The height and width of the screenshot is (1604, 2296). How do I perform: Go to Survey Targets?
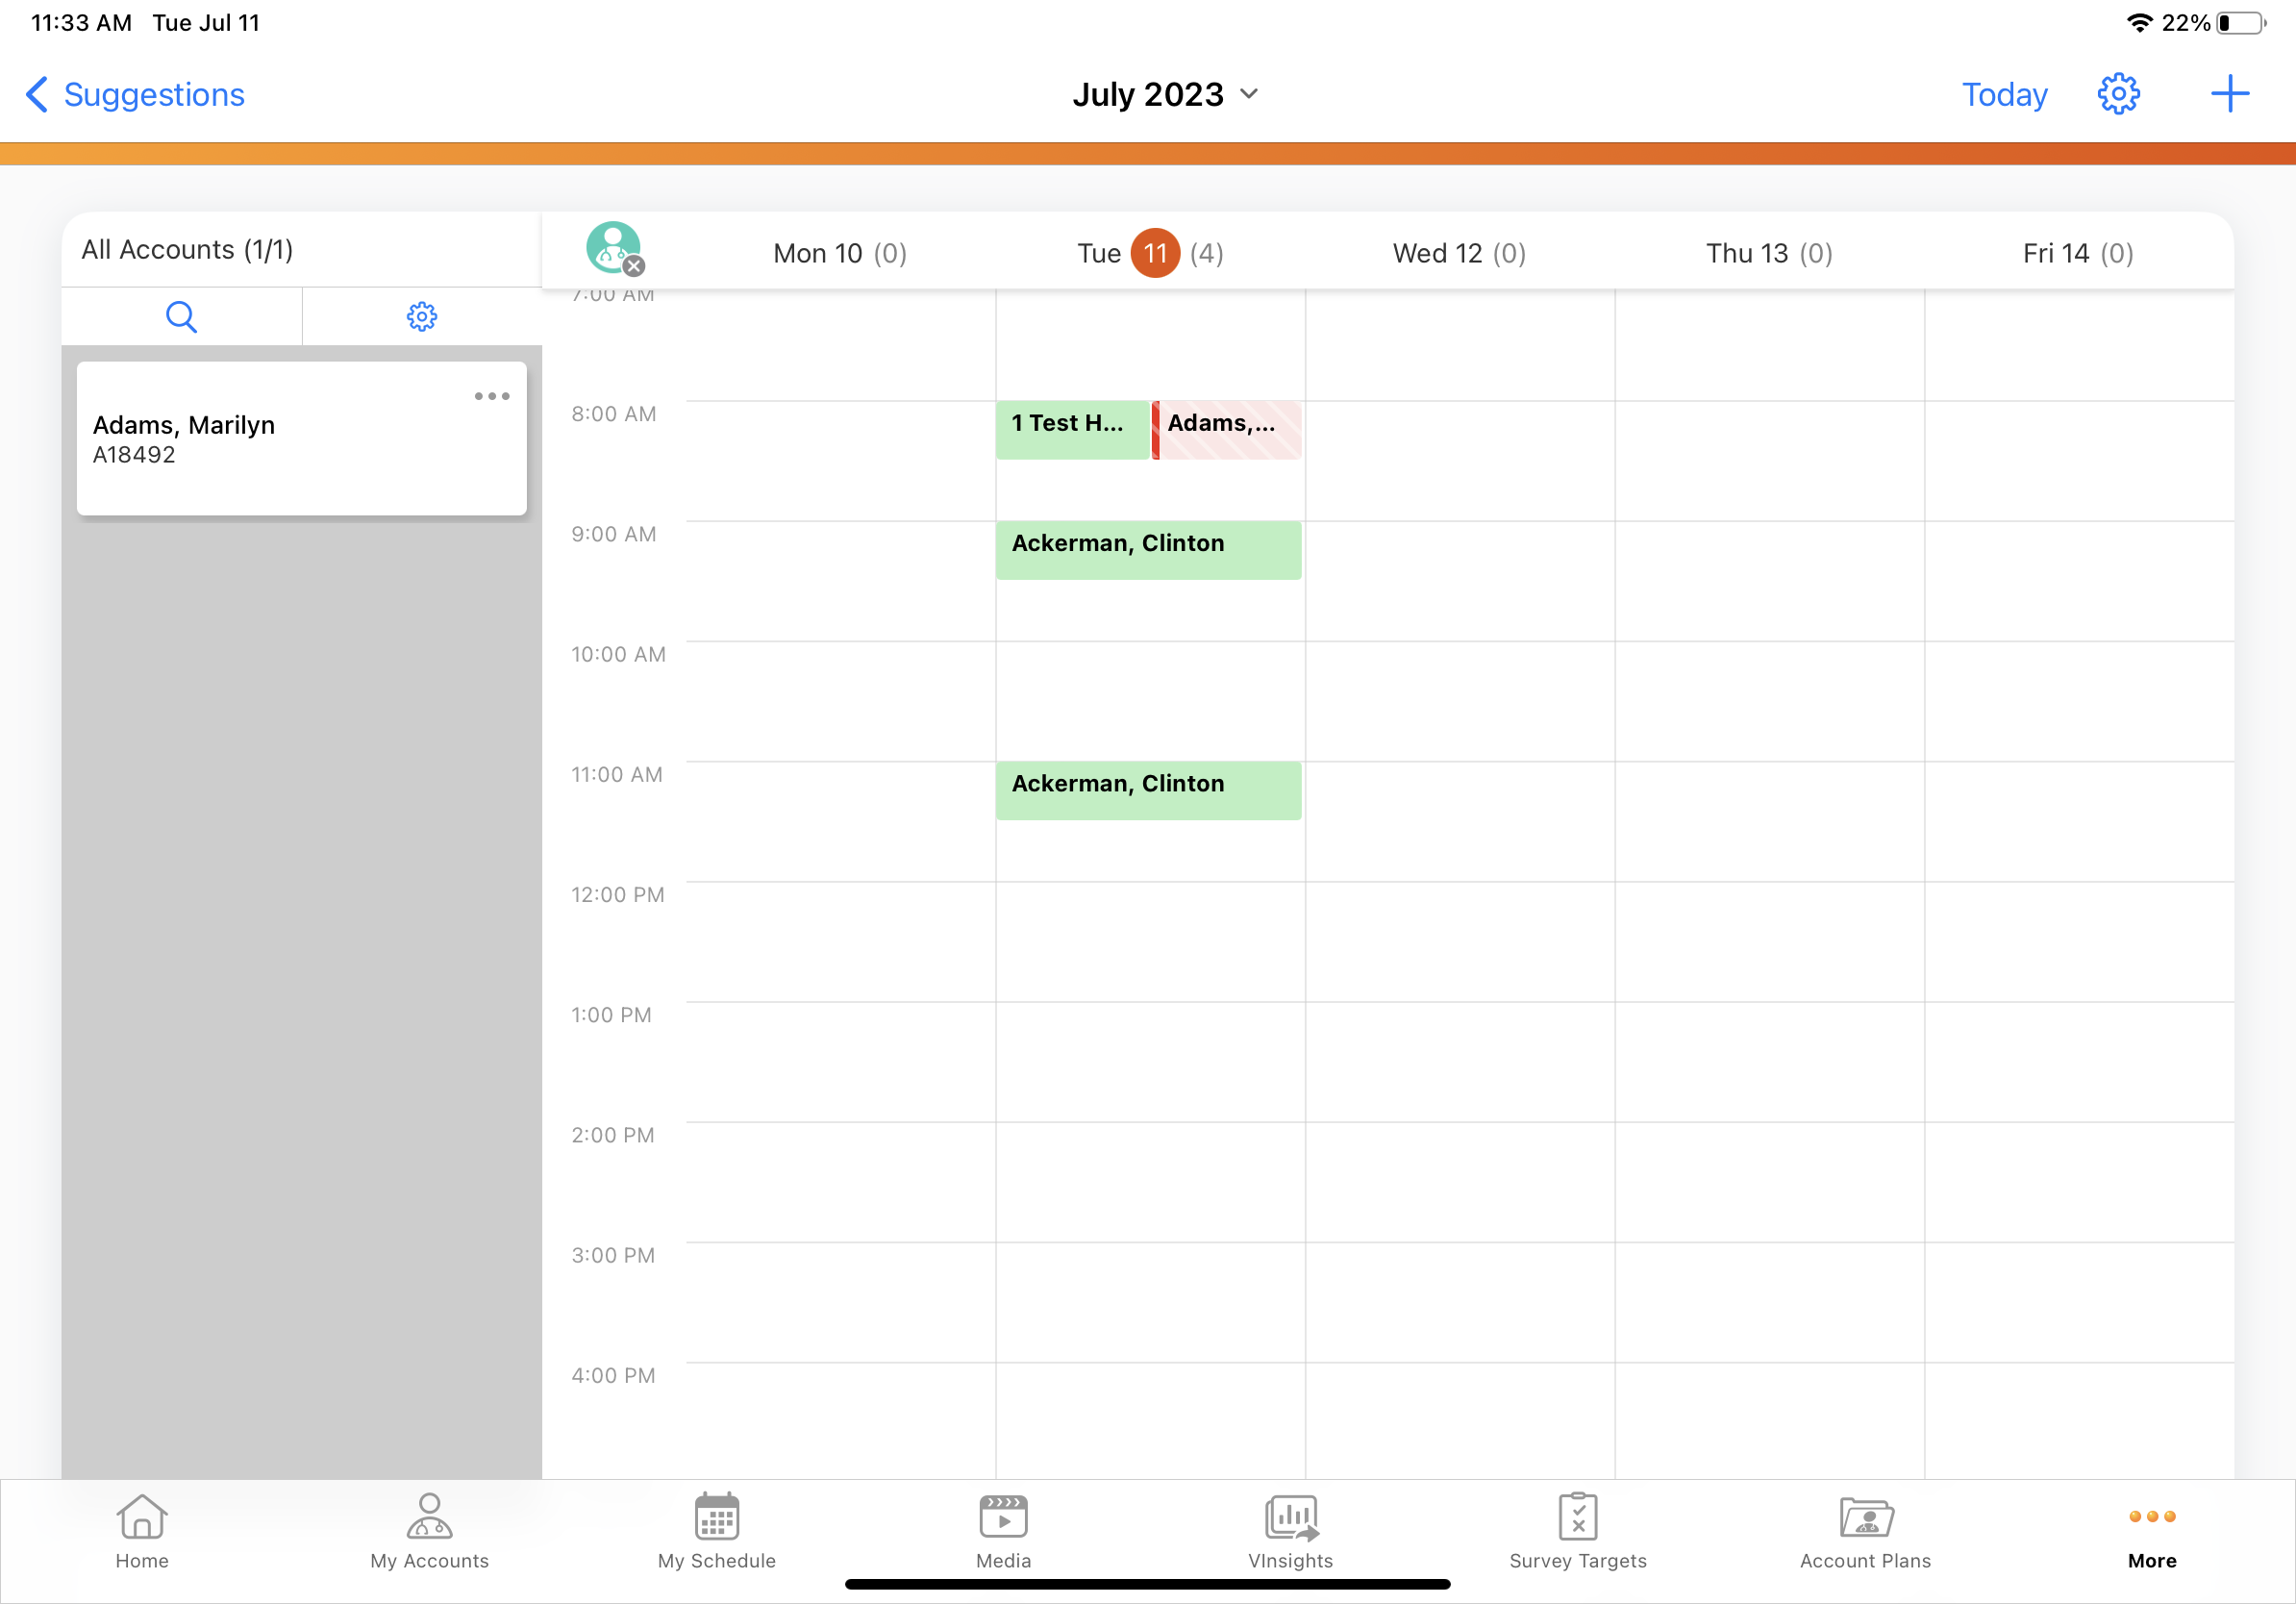1577,1531
